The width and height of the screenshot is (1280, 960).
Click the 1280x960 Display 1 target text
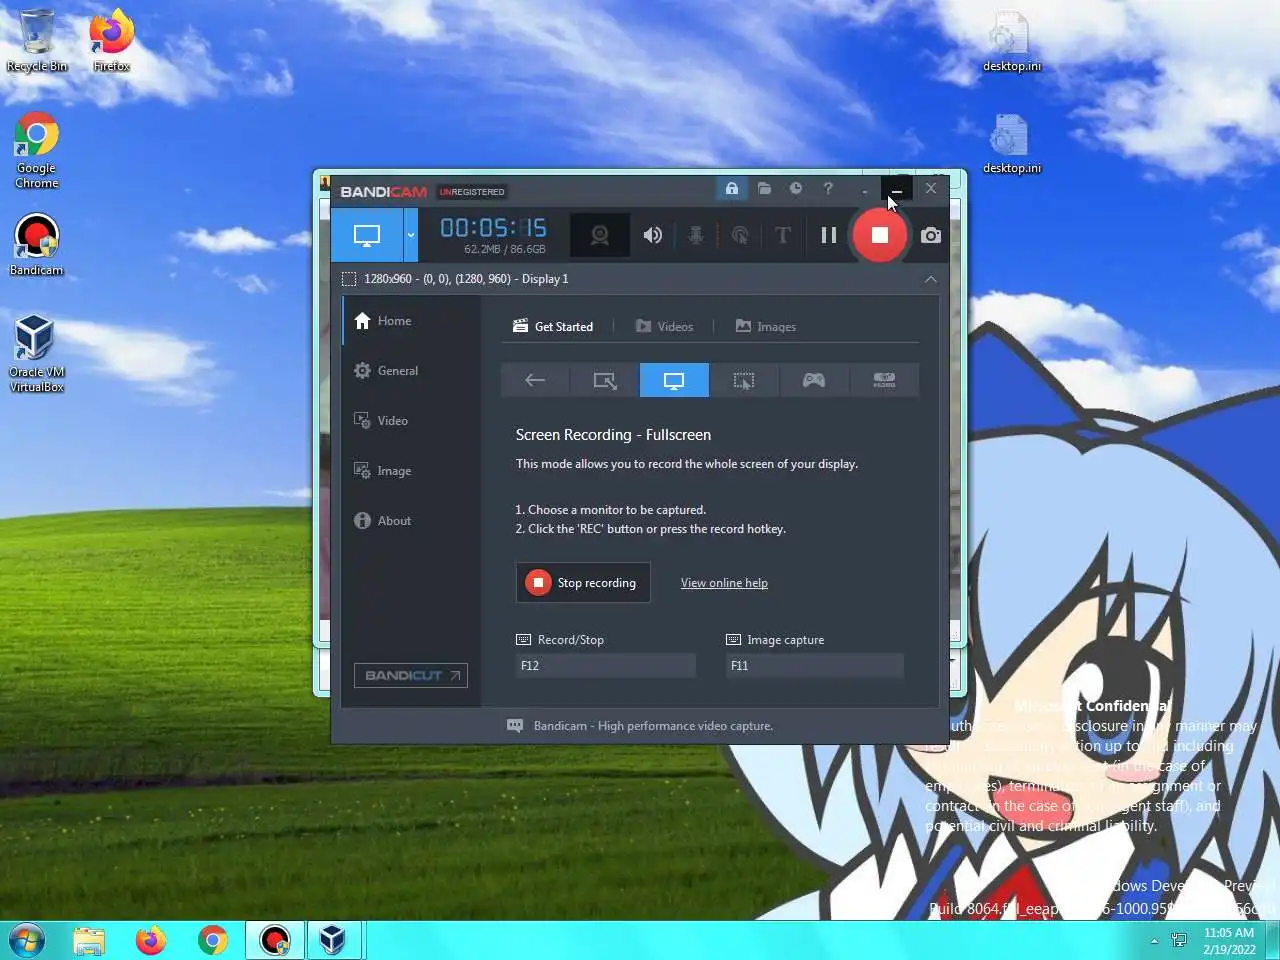[x=466, y=279]
